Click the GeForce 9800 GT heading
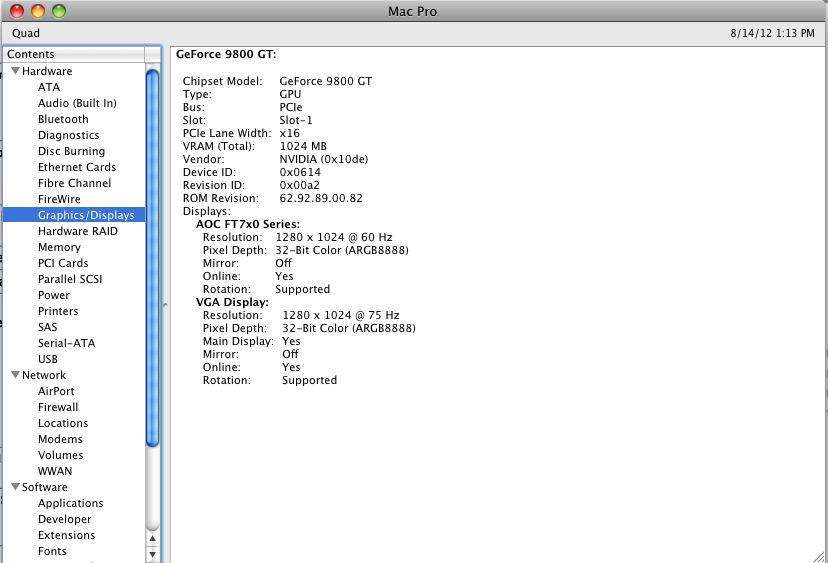 [x=226, y=54]
